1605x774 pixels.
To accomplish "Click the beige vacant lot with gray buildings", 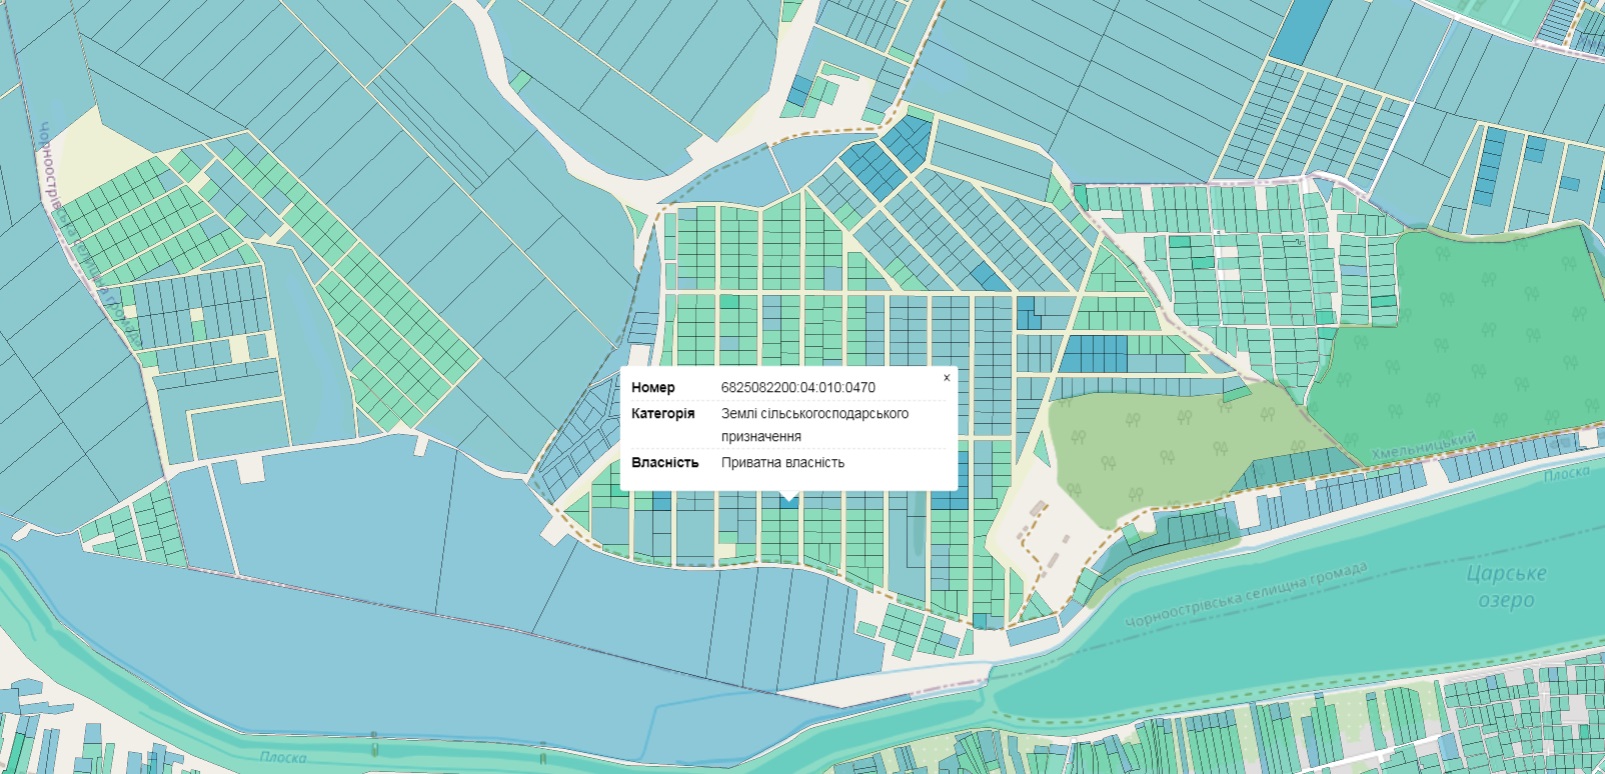I will (x=1040, y=540).
